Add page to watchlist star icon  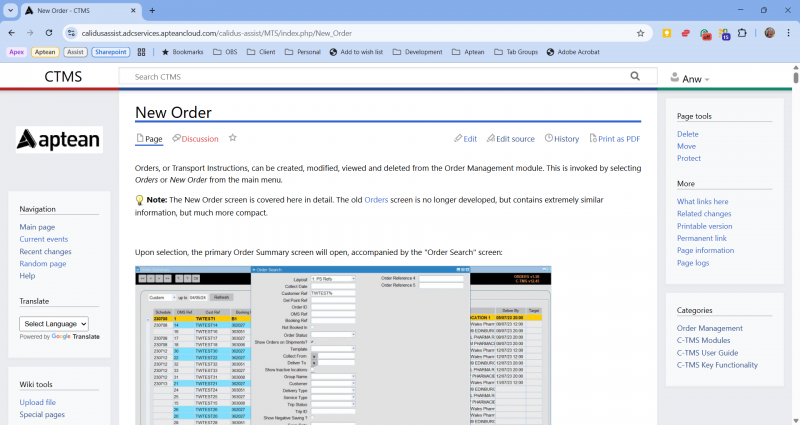point(233,138)
